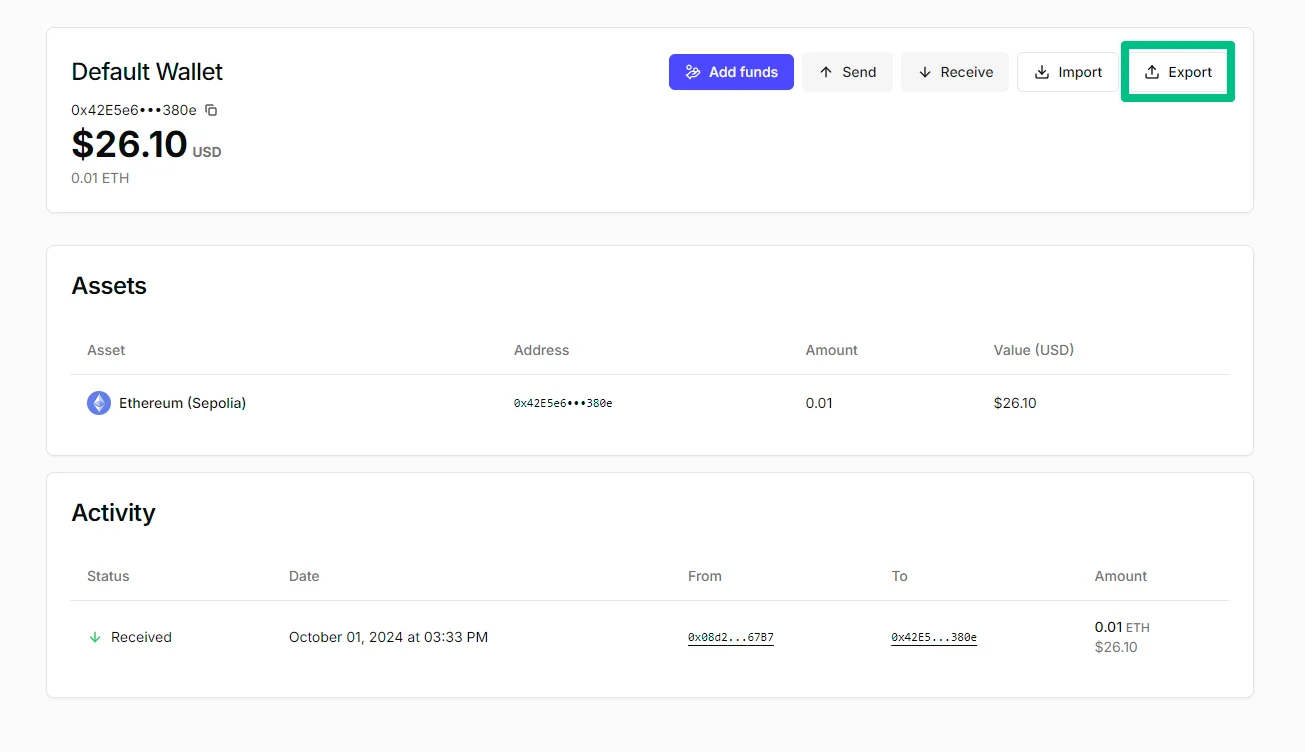Click the downward arrow icon on Receive
The height and width of the screenshot is (752, 1305).
point(925,72)
